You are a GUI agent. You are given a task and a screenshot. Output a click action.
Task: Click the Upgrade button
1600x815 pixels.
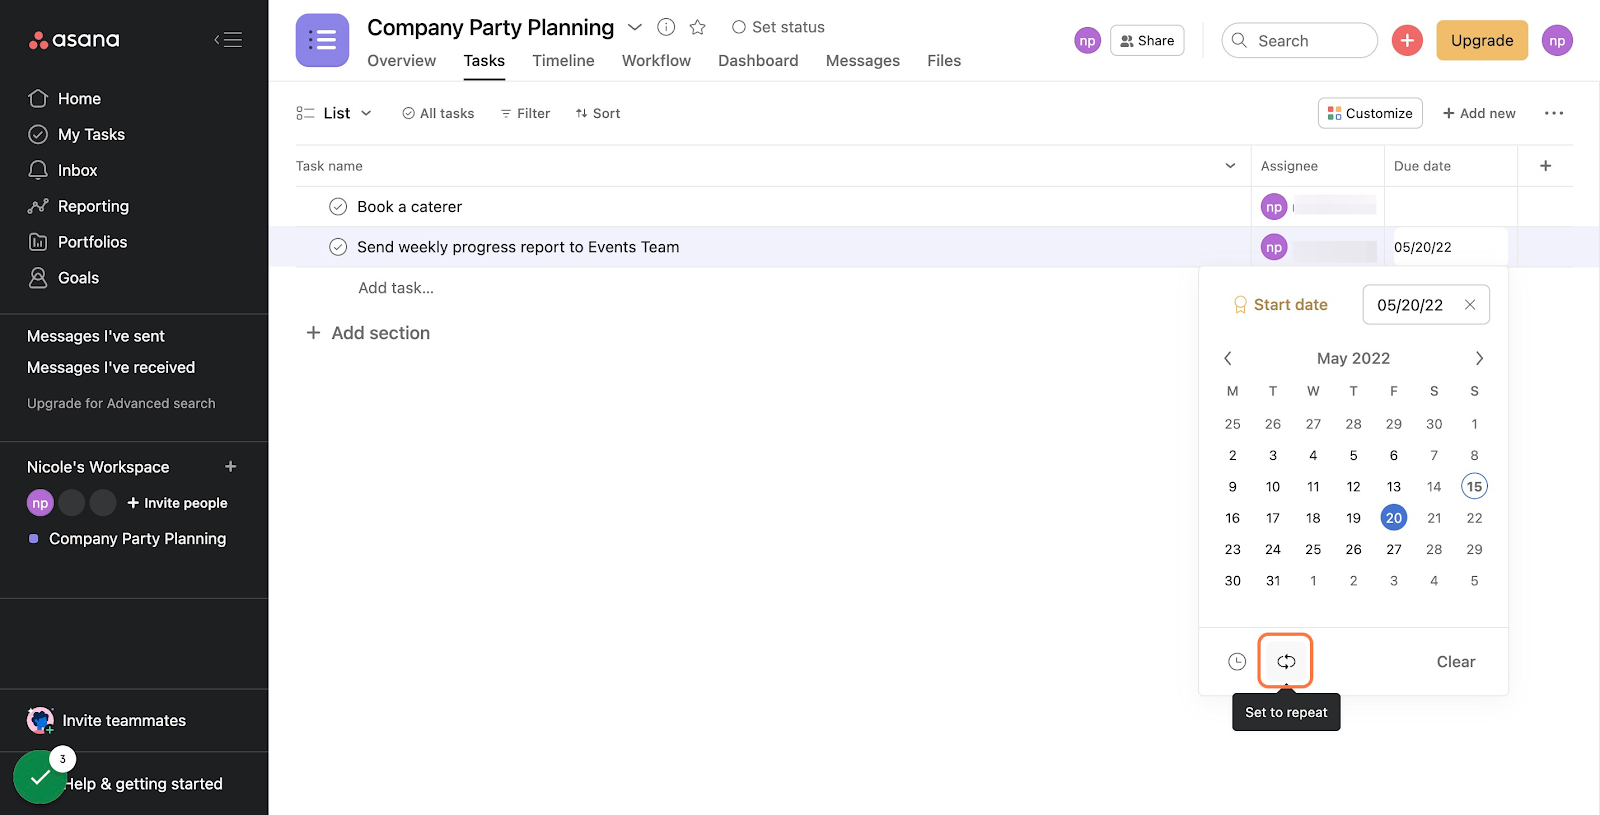click(x=1482, y=40)
